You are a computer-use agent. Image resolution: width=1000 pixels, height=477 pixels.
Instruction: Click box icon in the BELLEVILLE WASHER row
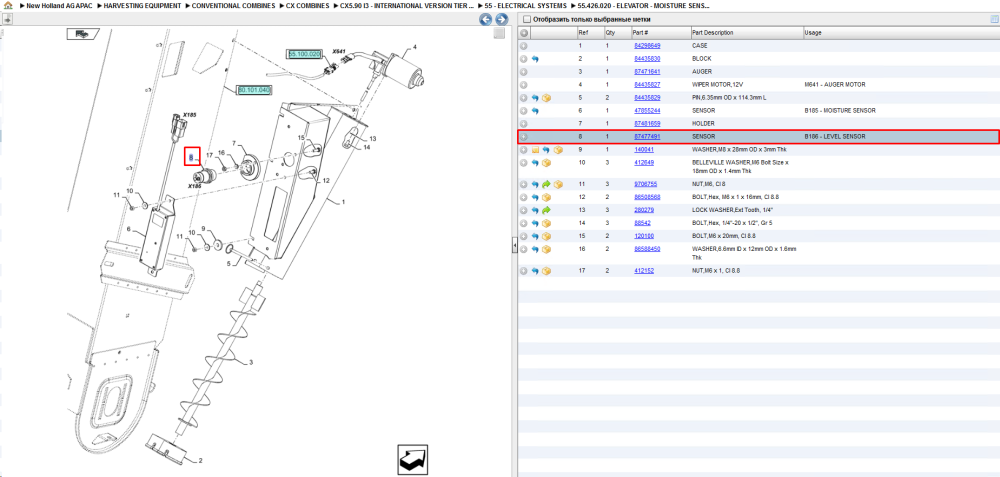click(x=547, y=163)
